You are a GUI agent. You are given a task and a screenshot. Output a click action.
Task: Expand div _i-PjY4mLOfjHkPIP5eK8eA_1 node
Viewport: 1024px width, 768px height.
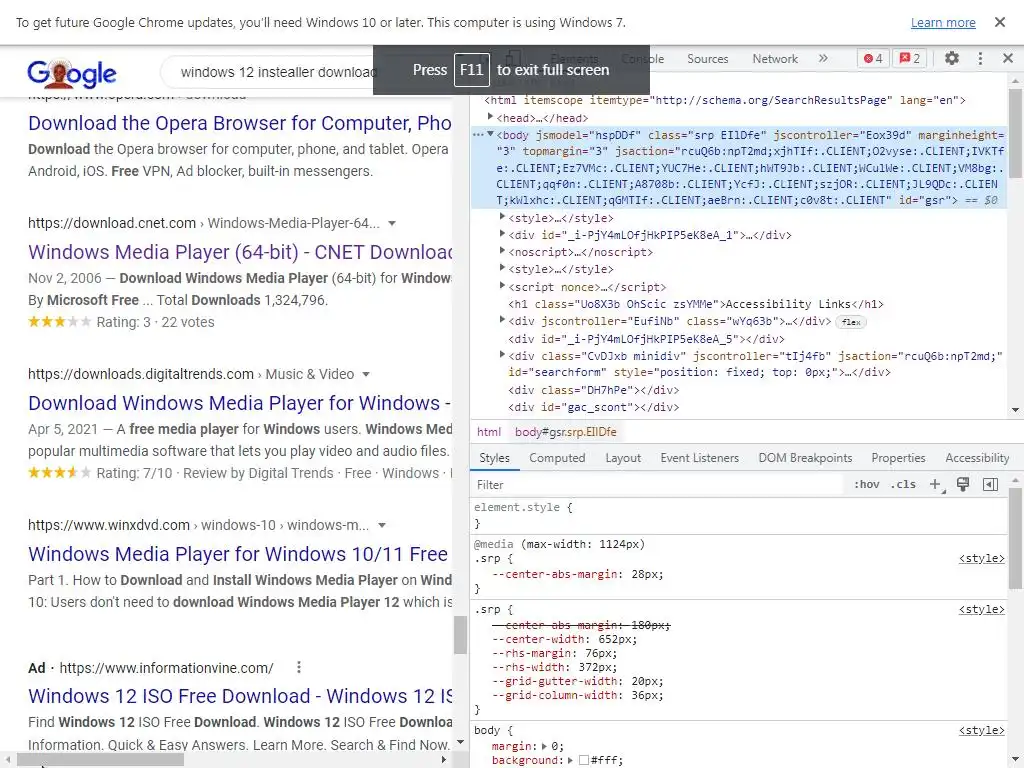502,234
